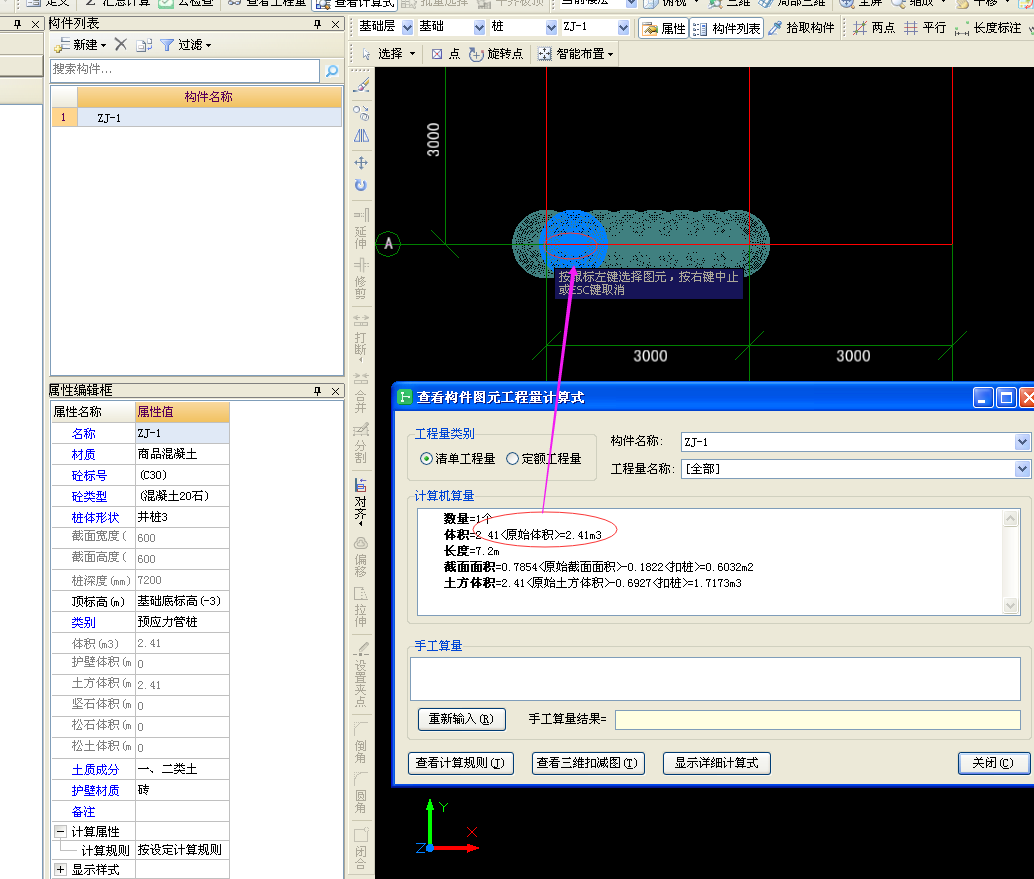Viewport: 1034px width, 879px height.
Task: Select the 闭合 close shape tool
Action: click(361, 850)
